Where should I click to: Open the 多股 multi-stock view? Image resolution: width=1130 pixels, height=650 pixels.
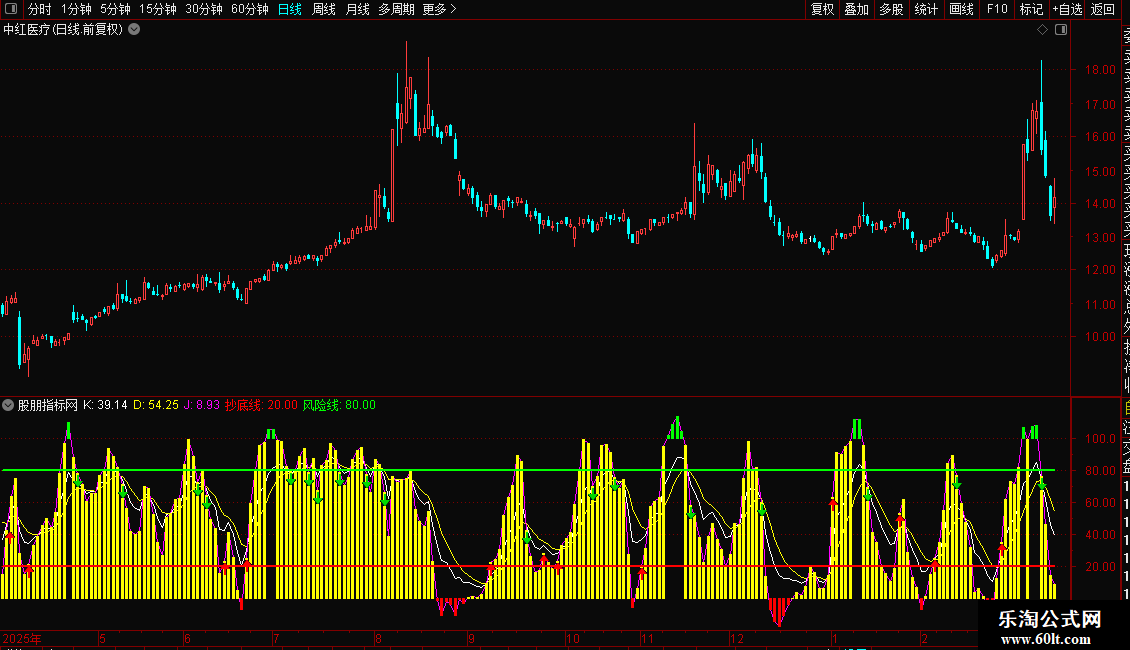tap(891, 9)
